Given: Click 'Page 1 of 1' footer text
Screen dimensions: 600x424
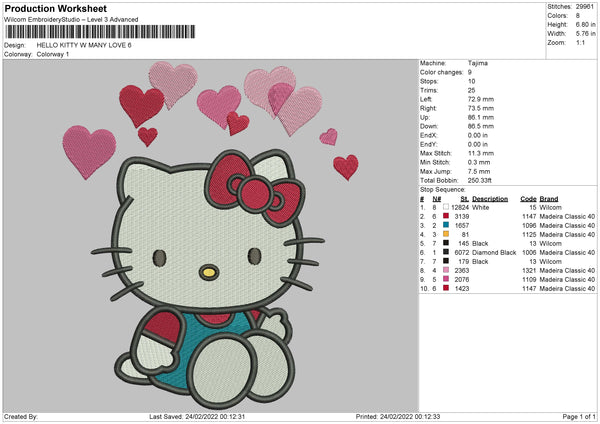Looking at the screenshot, I should point(579,417).
